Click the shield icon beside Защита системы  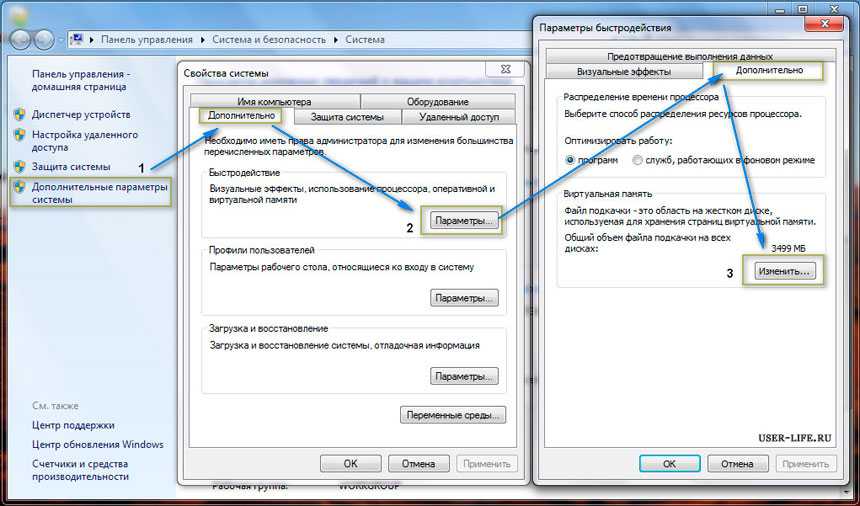click(x=19, y=166)
